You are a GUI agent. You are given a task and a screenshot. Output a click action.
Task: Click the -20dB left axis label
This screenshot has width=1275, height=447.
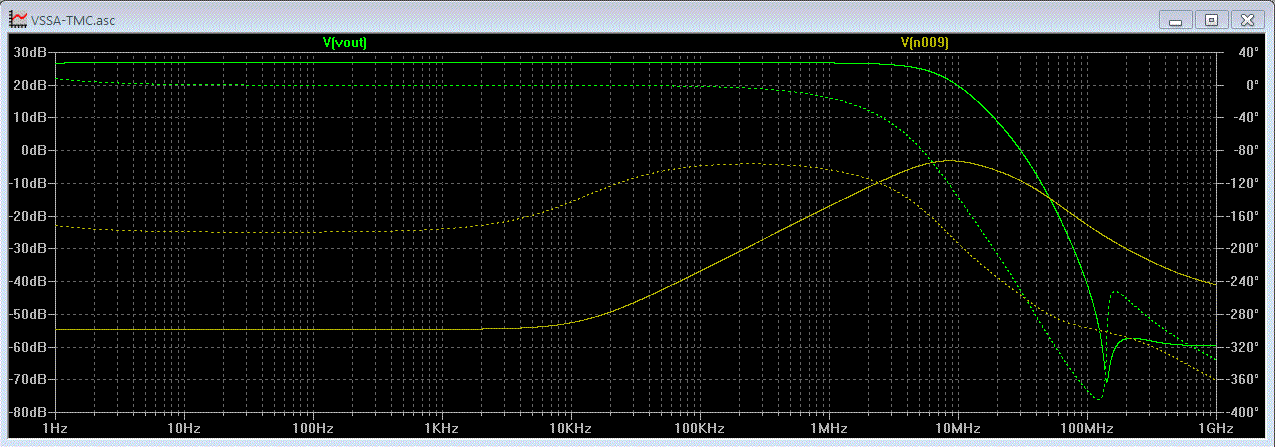pyautogui.click(x=27, y=216)
